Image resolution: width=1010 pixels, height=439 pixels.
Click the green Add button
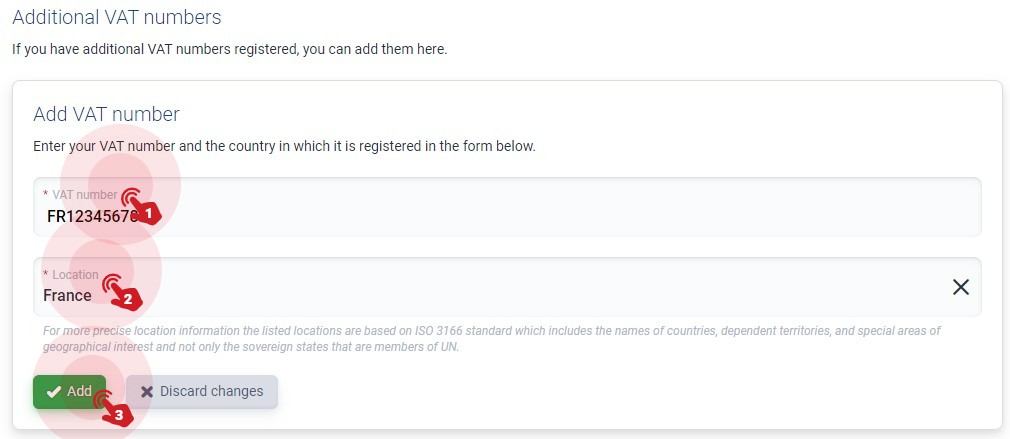pos(70,392)
